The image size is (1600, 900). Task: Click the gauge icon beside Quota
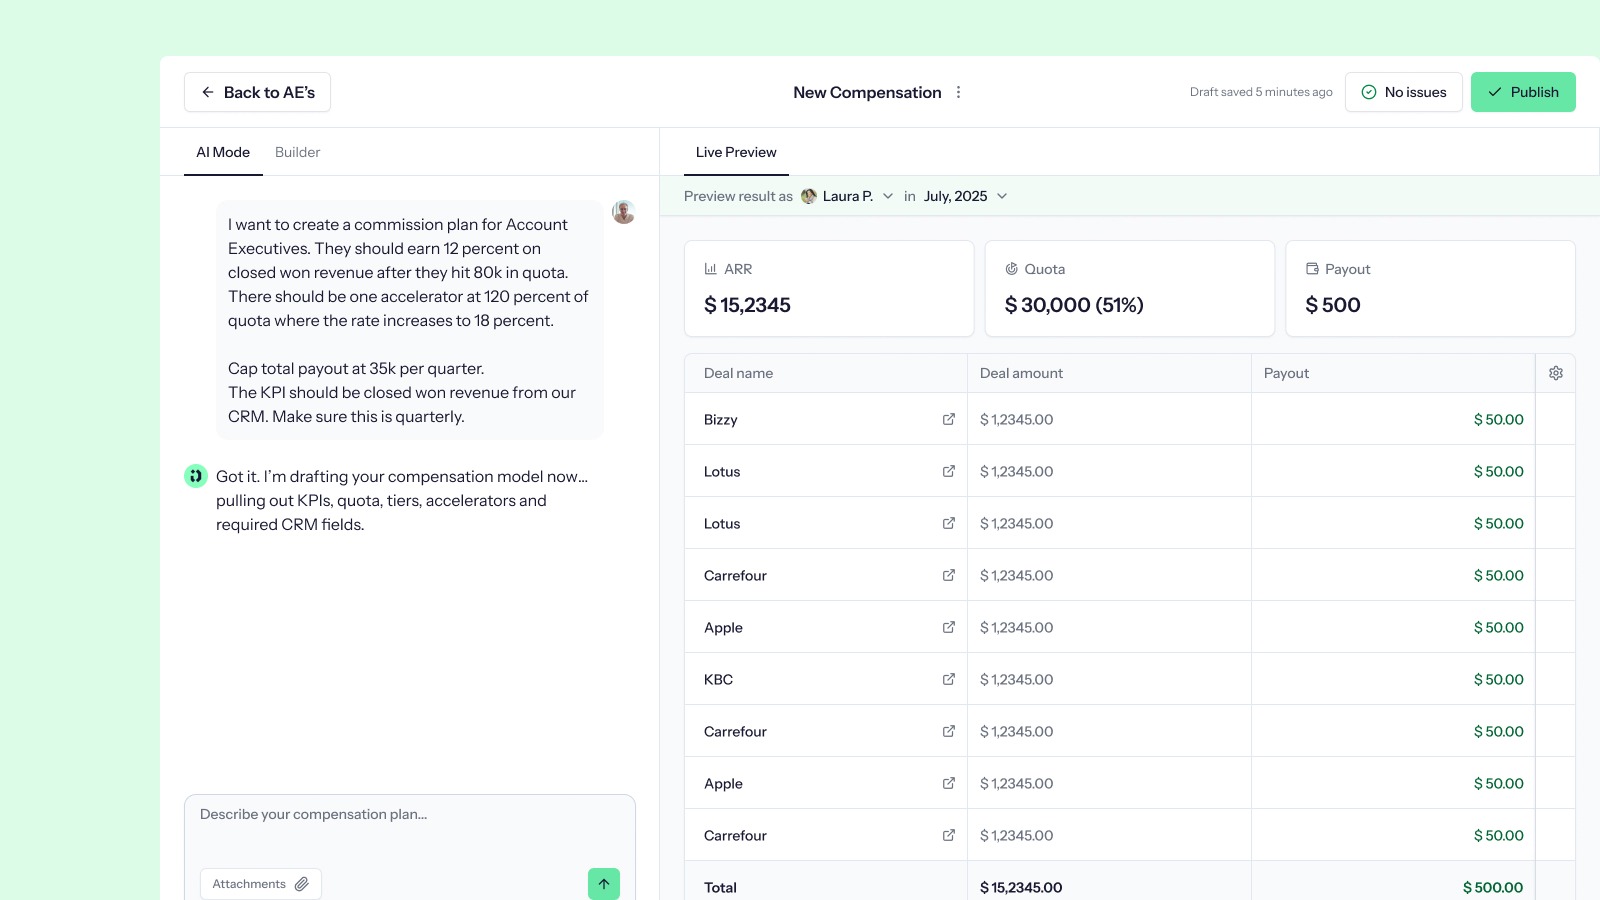1011,268
